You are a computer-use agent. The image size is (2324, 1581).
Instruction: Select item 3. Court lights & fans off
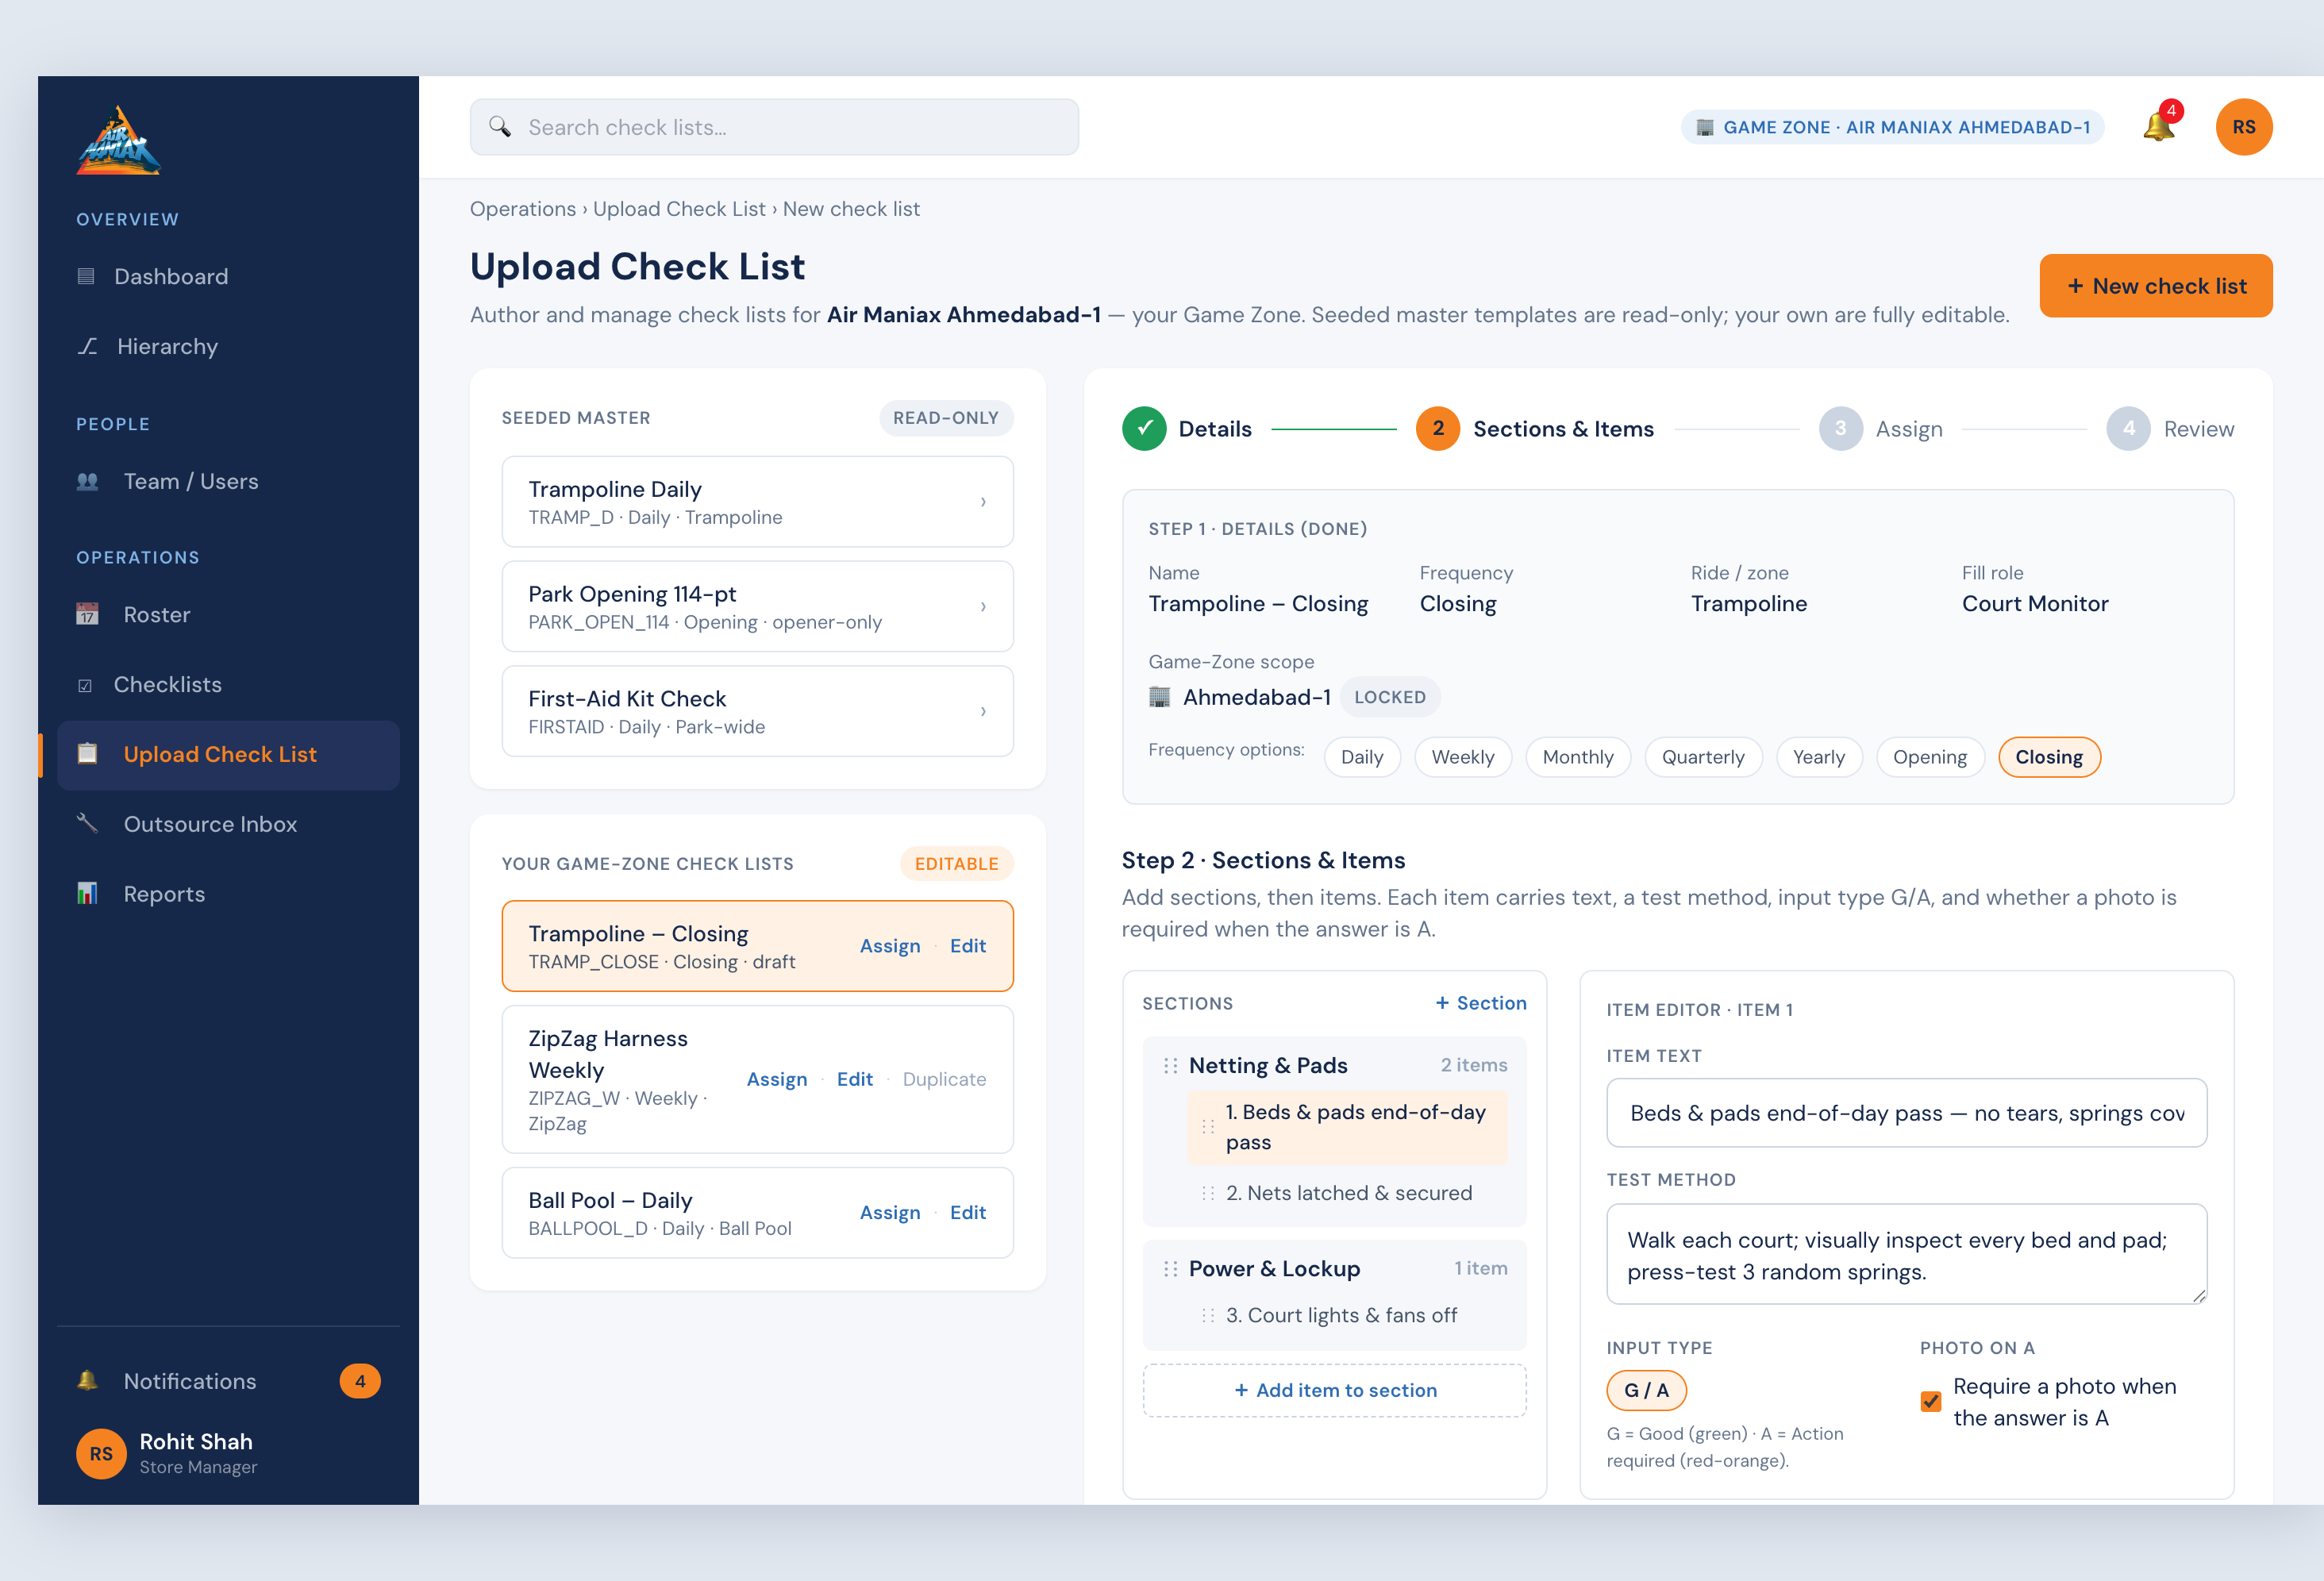1346,1315
